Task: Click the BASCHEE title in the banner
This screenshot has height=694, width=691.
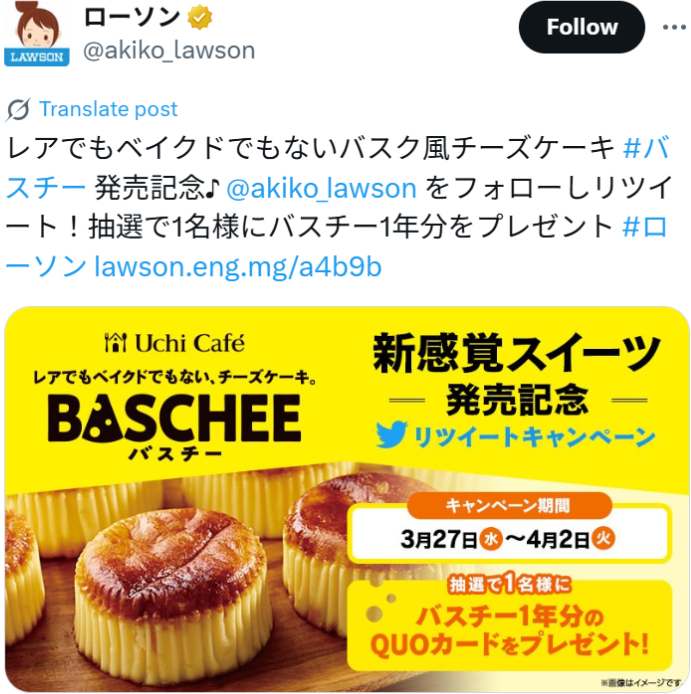Action: [x=174, y=418]
